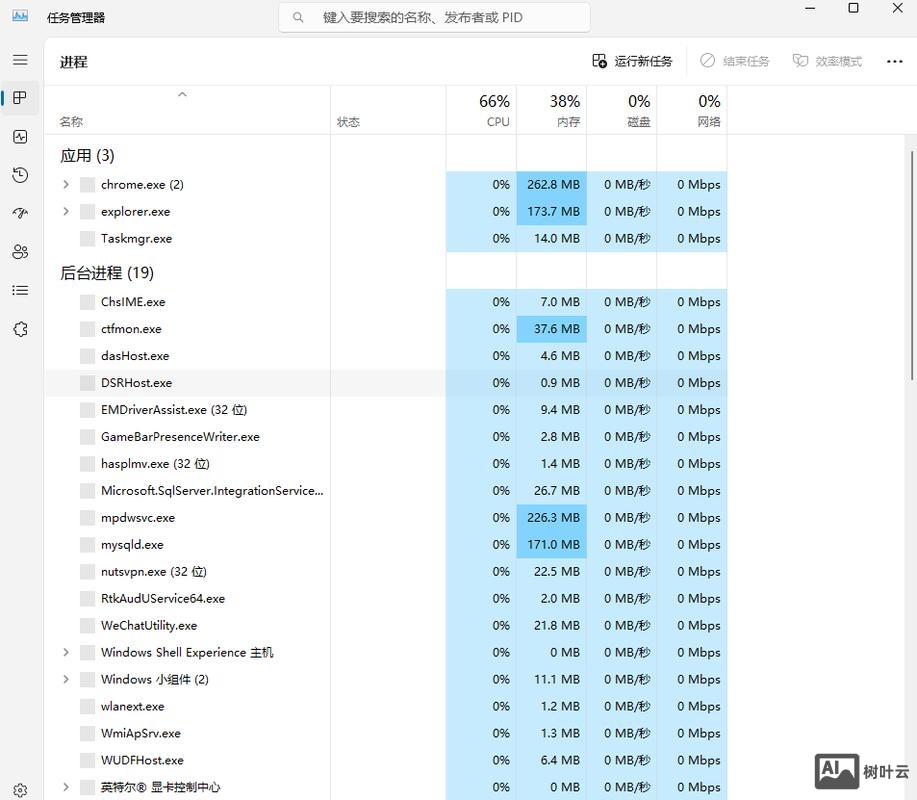This screenshot has width=917, height=800.
Task: Open Task Manager settings
Action: click(x=20, y=790)
